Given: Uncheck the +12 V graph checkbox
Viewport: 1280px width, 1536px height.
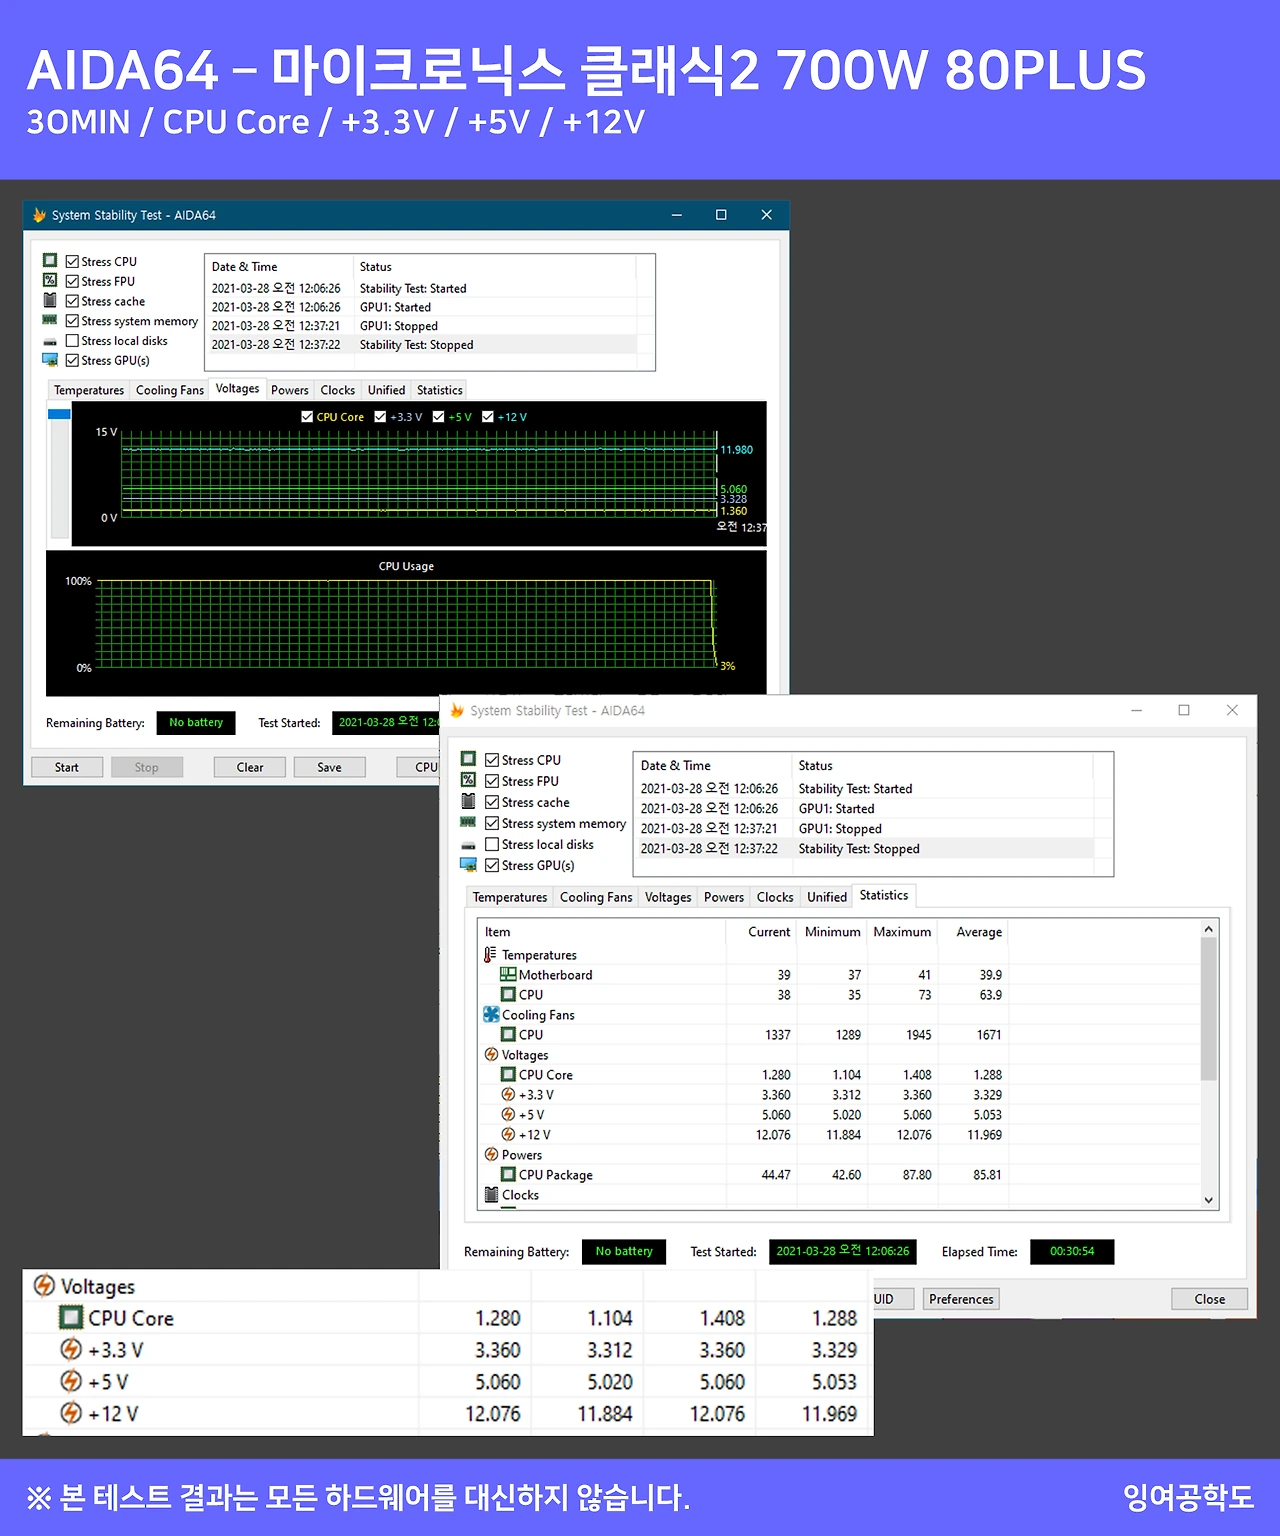Looking at the screenshot, I should [x=487, y=416].
